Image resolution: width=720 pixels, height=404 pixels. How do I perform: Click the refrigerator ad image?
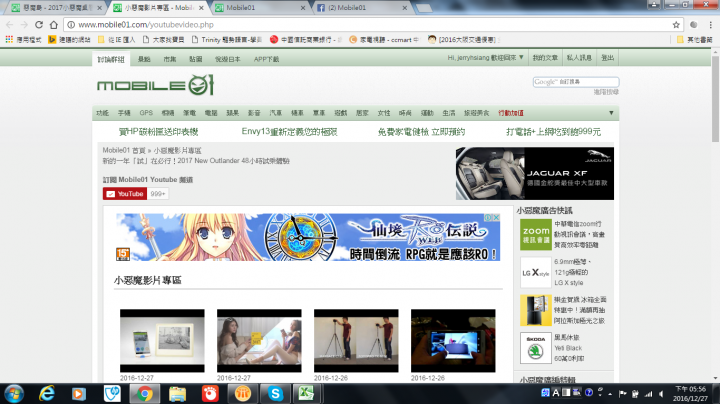tap(535, 310)
